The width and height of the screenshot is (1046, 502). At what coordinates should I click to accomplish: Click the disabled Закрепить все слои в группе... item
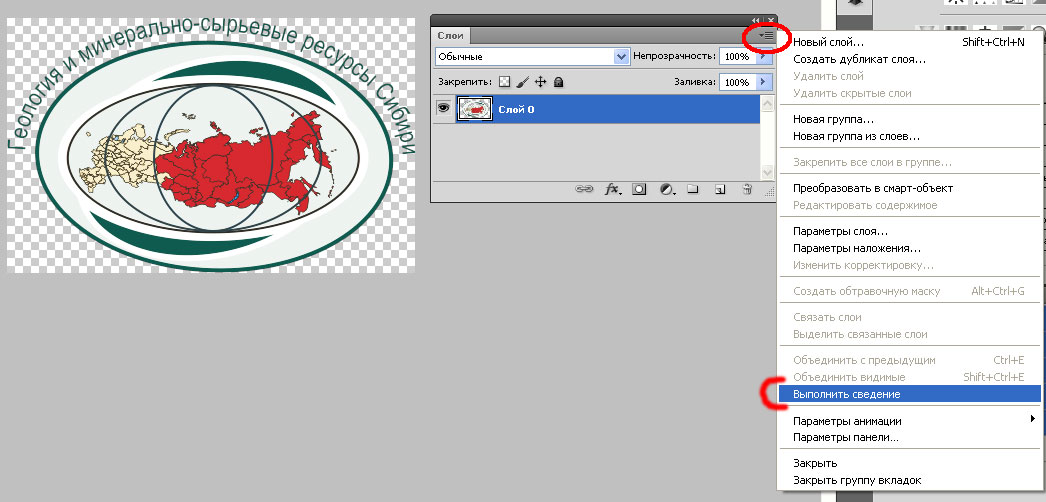909,162
